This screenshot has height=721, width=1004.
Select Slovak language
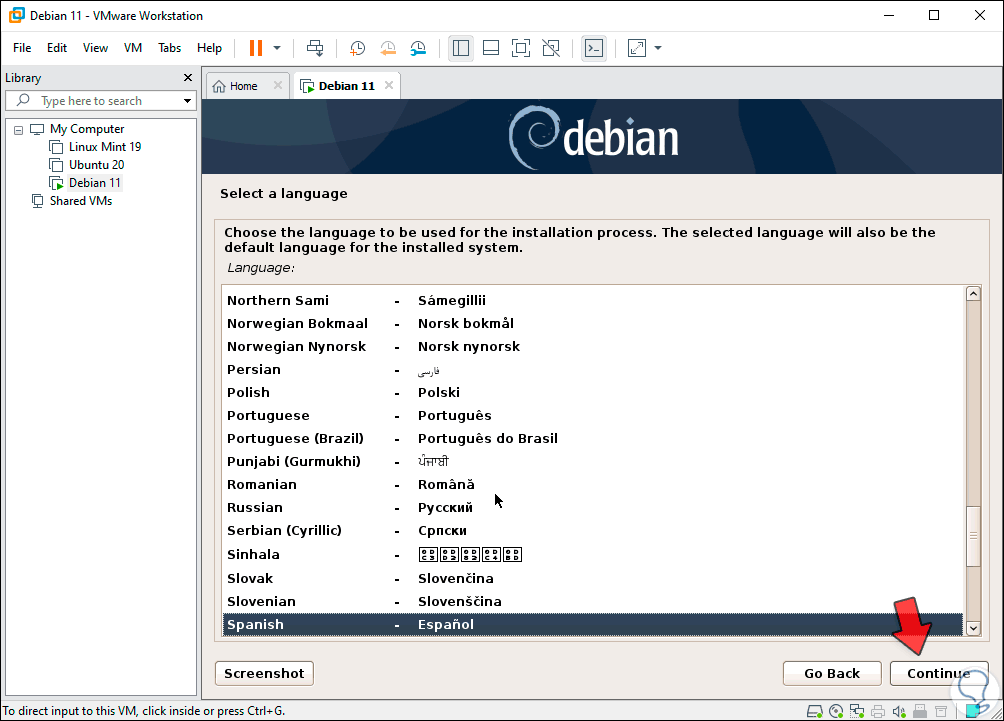click(592, 578)
